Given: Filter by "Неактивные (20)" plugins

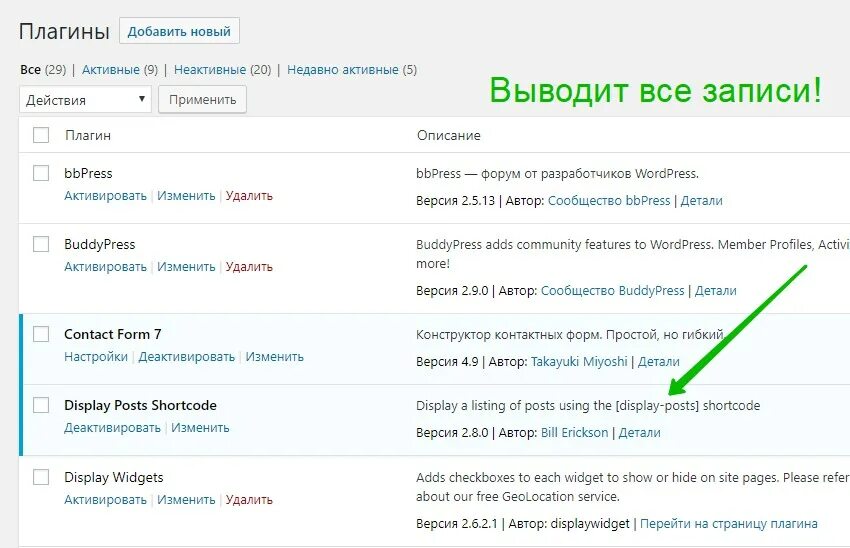Looking at the screenshot, I should (x=222, y=69).
